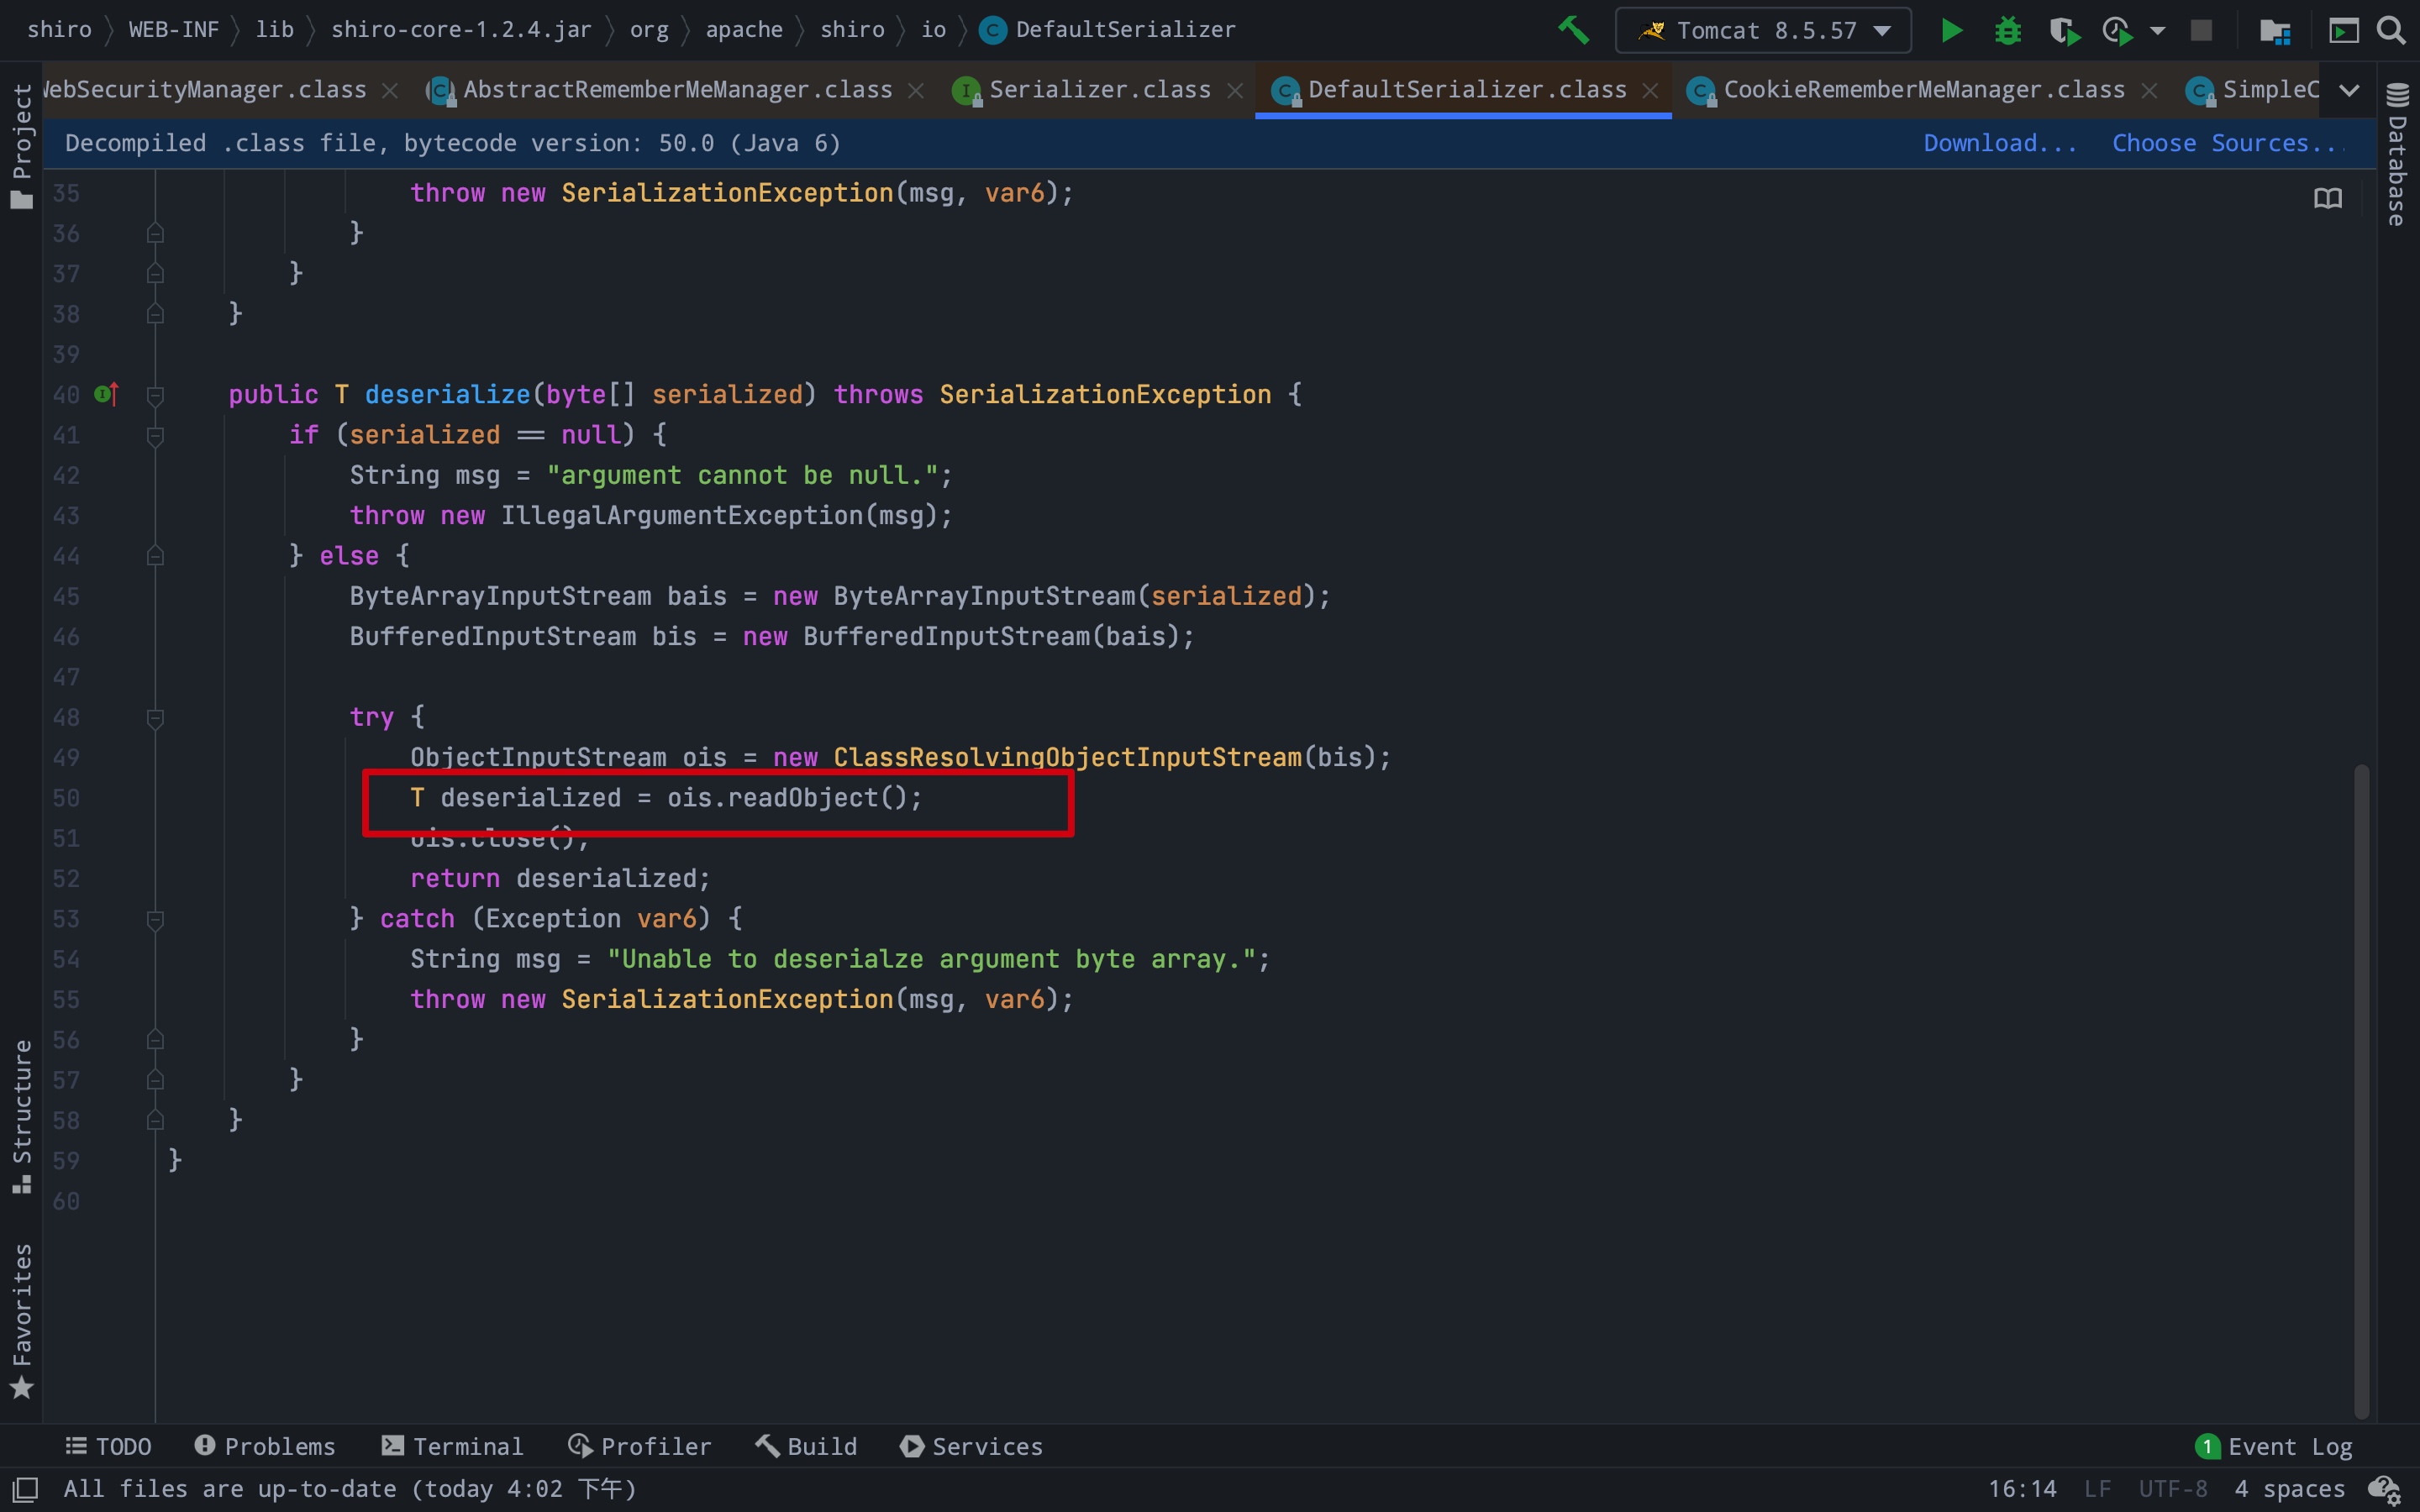Toggle Reader Mode book icon
2420x1512 pixels.
coord(2327,198)
